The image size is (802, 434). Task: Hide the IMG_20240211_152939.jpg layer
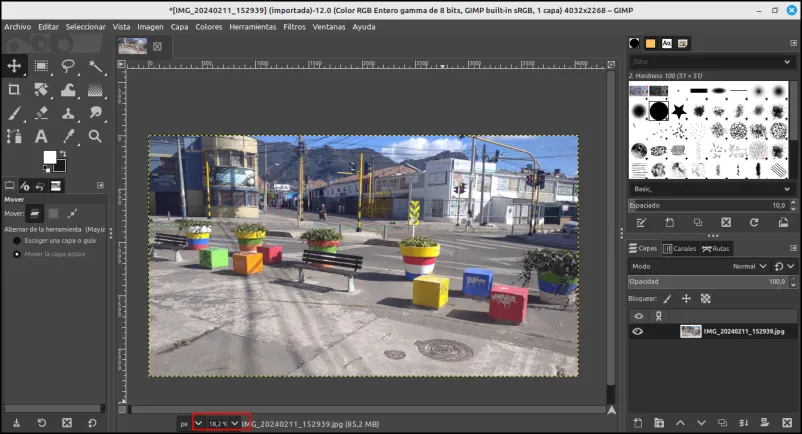point(637,331)
